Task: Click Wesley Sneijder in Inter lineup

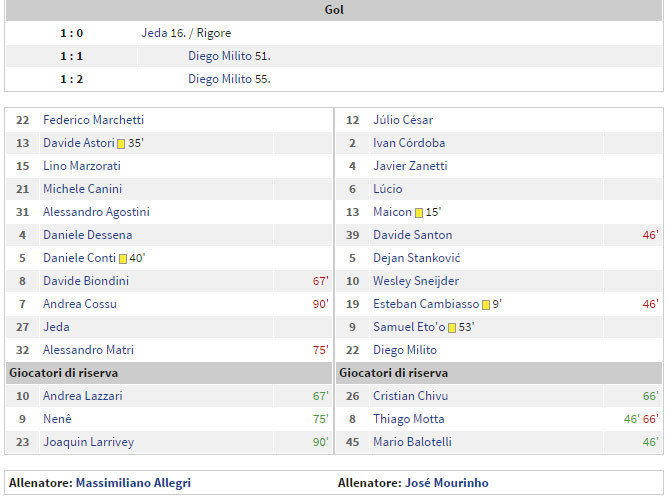Action: pos(416,281)
